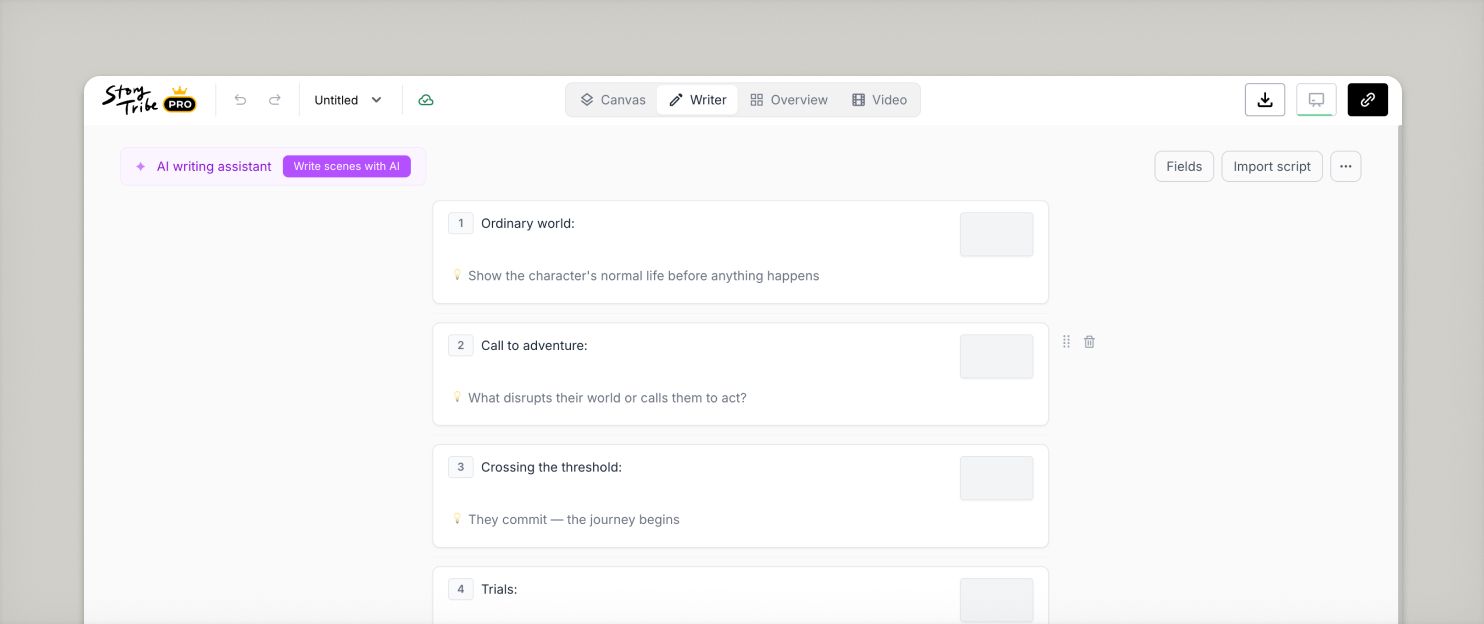Open the more options ellipsis menu

(x=1346, y=166)
